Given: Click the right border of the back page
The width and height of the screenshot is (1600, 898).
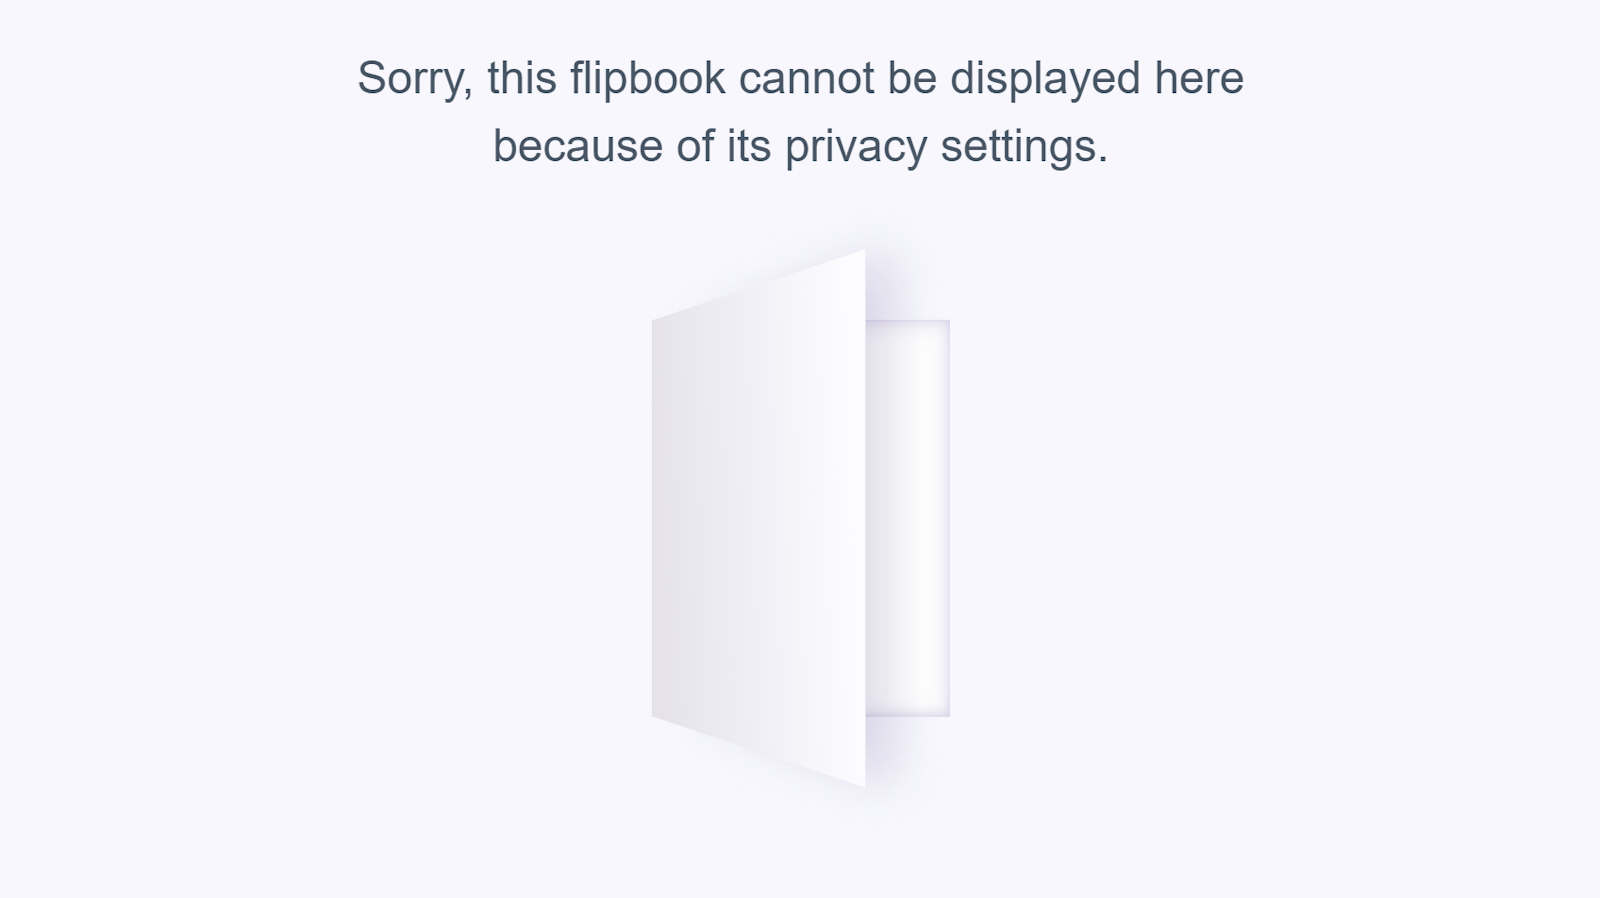Looking at the screenshot, I should [x=948, y=518].
